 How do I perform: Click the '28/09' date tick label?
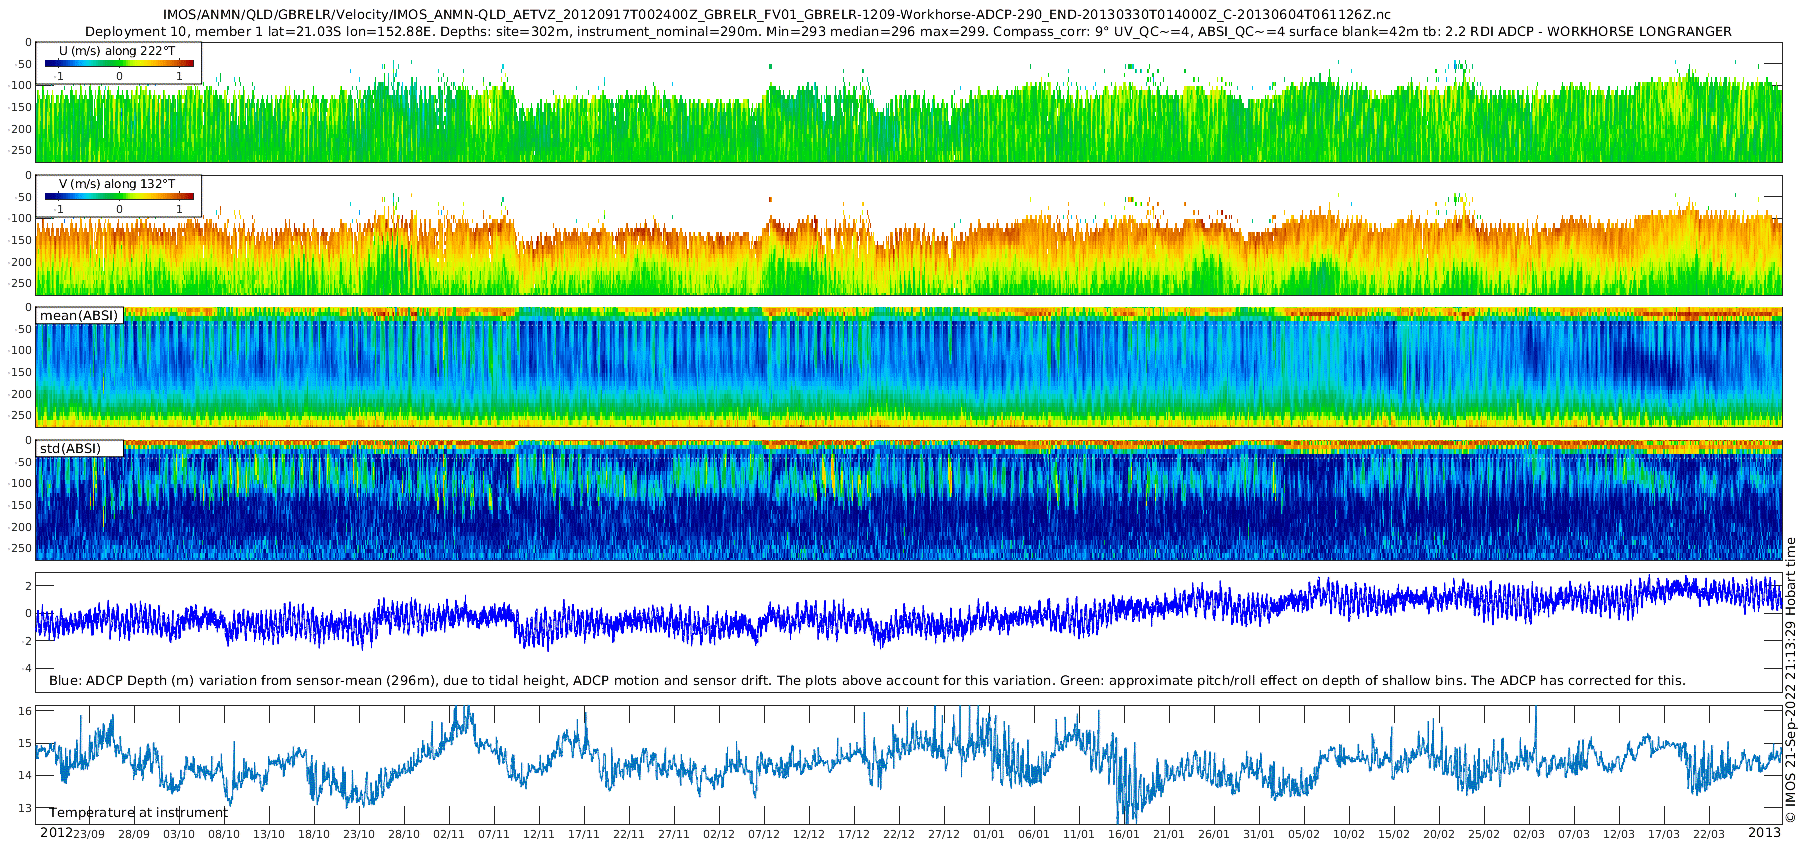click(134, 834)
